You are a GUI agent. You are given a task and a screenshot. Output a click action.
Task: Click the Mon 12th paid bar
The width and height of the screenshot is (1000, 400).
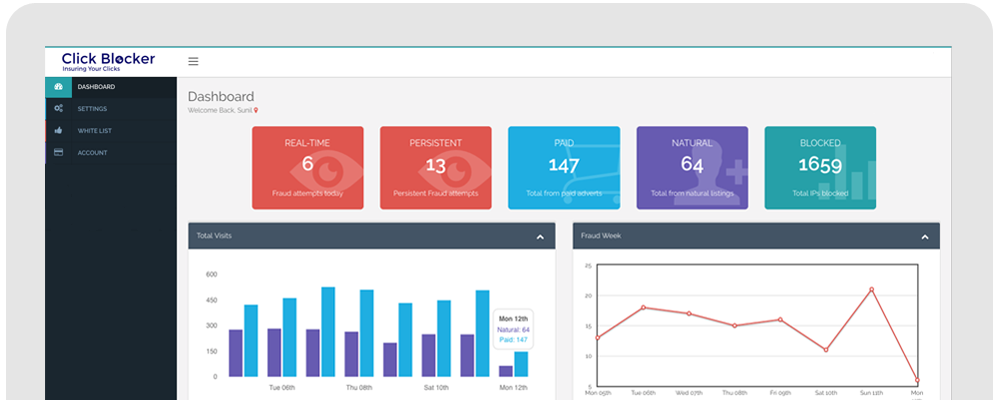[x=521, y=364]
